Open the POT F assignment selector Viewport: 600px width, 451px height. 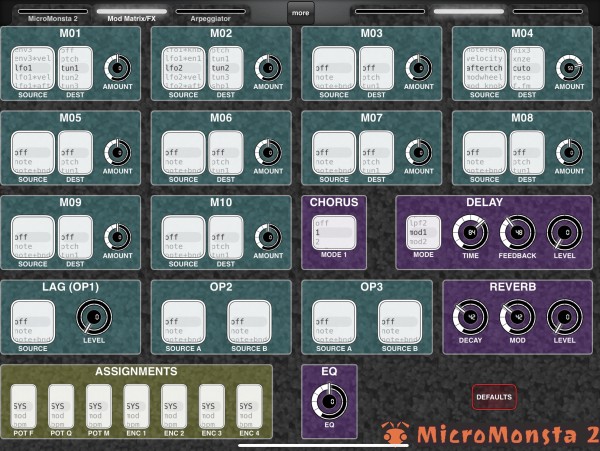coord(23,406)
